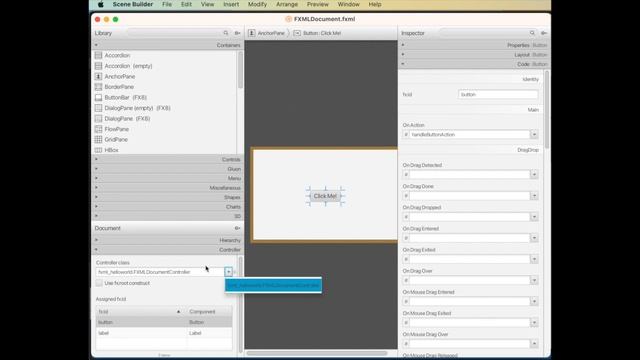Select the GridPane library icon
The height and width of the screenshot is (360, 640).
(x=98, y=140)
